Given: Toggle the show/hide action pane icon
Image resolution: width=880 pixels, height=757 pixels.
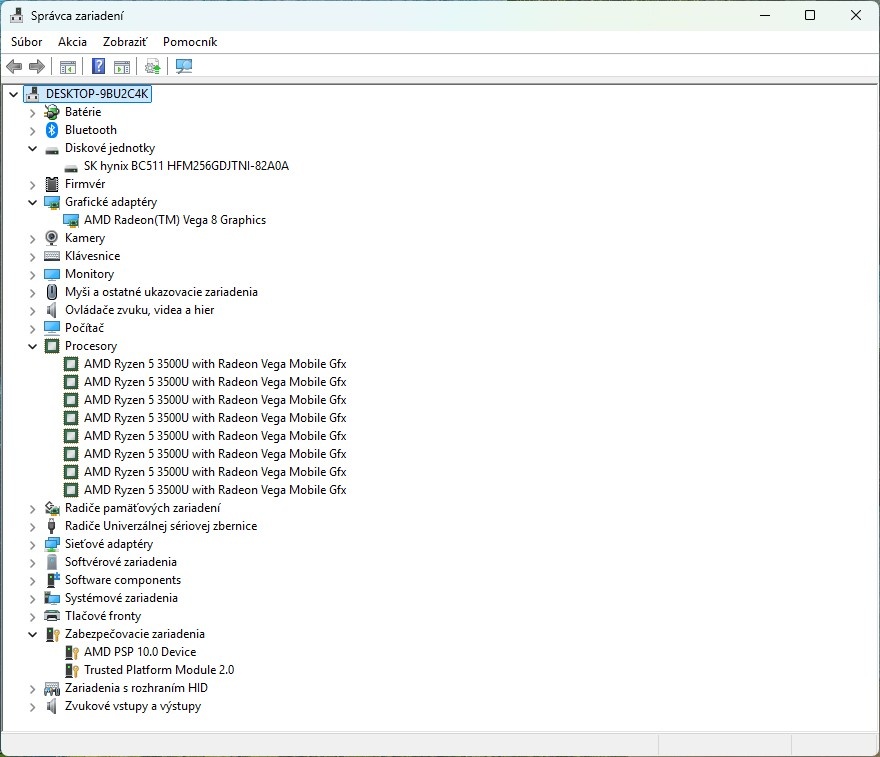Looking at the screenshot, I should click(122, 67).
